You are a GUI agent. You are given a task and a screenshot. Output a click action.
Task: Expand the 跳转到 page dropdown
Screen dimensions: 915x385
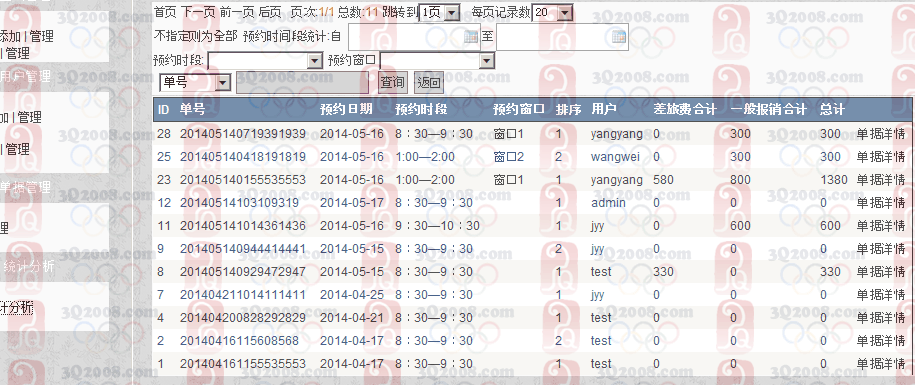[x=452, y=12]
